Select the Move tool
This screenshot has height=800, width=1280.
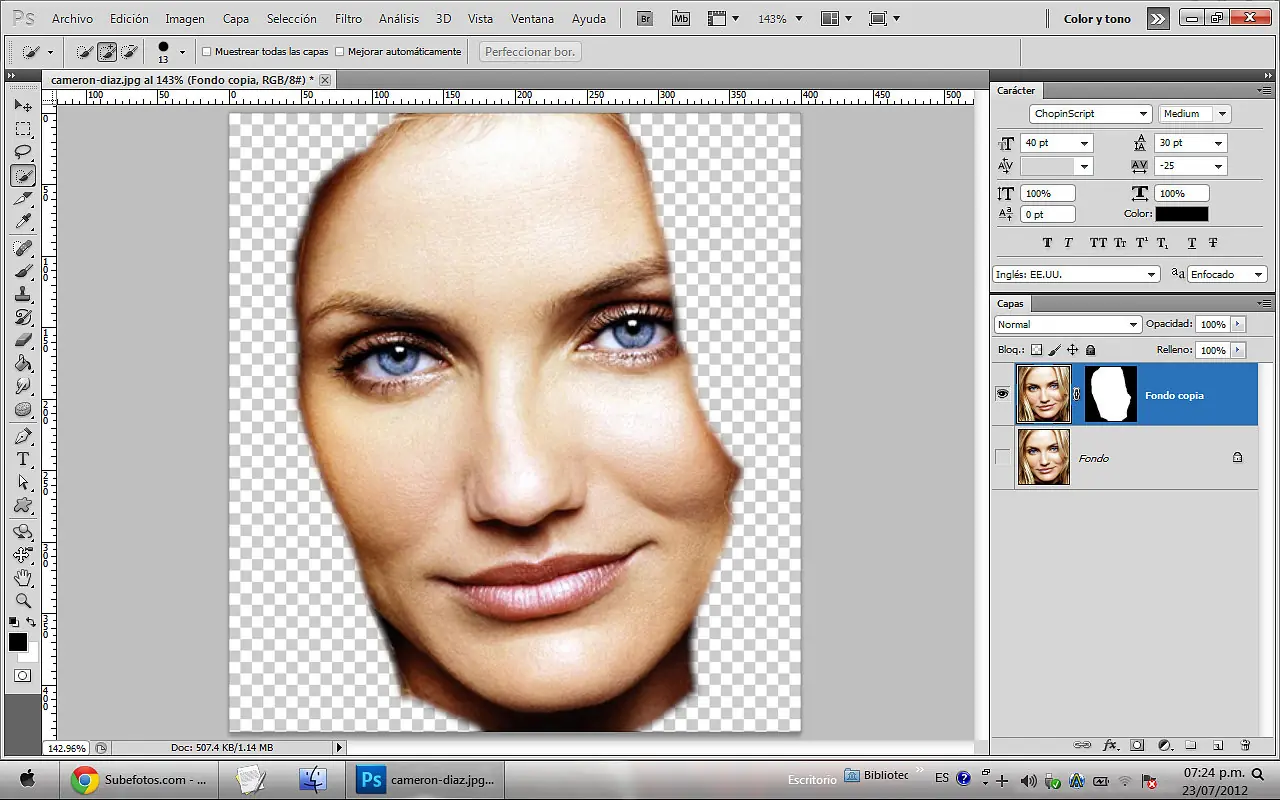tap(23, 106)
